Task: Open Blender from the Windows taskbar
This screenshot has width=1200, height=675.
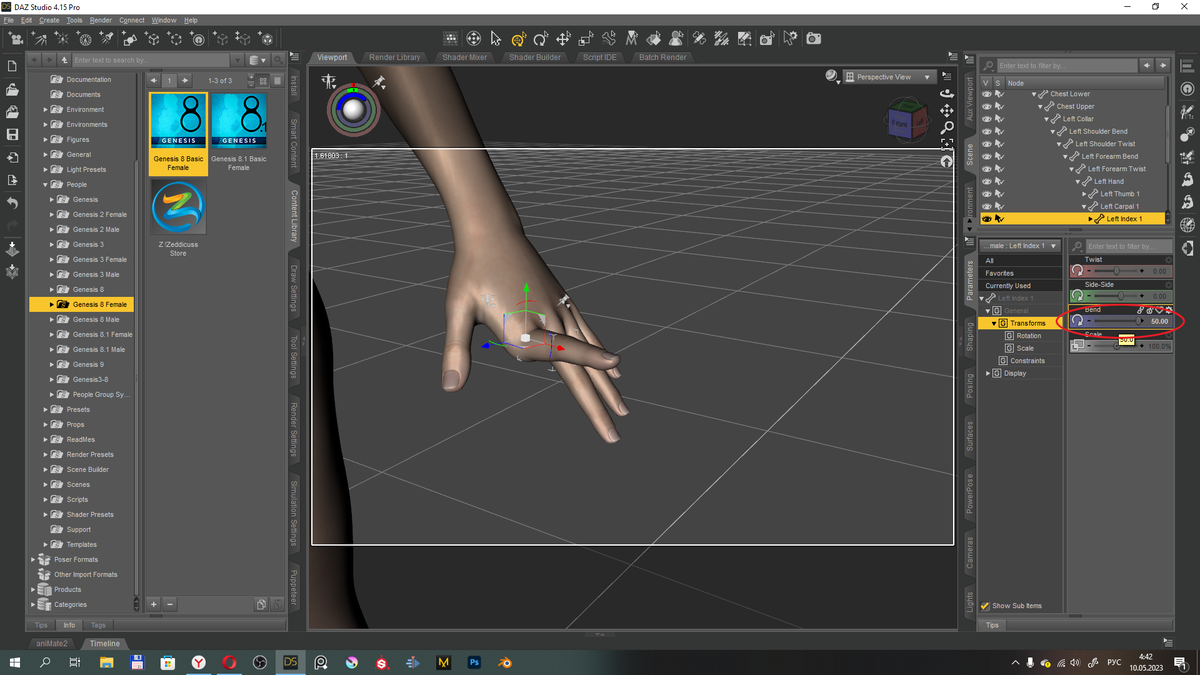Action: [x=506, y=662]
